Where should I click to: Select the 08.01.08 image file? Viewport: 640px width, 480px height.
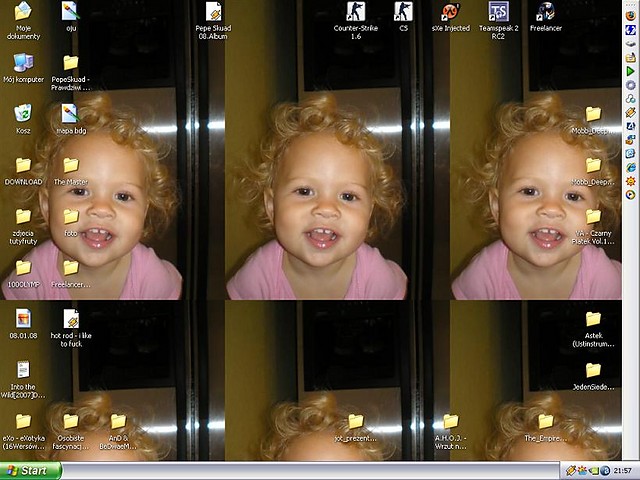pyautogui.click(x=23, y=324)
